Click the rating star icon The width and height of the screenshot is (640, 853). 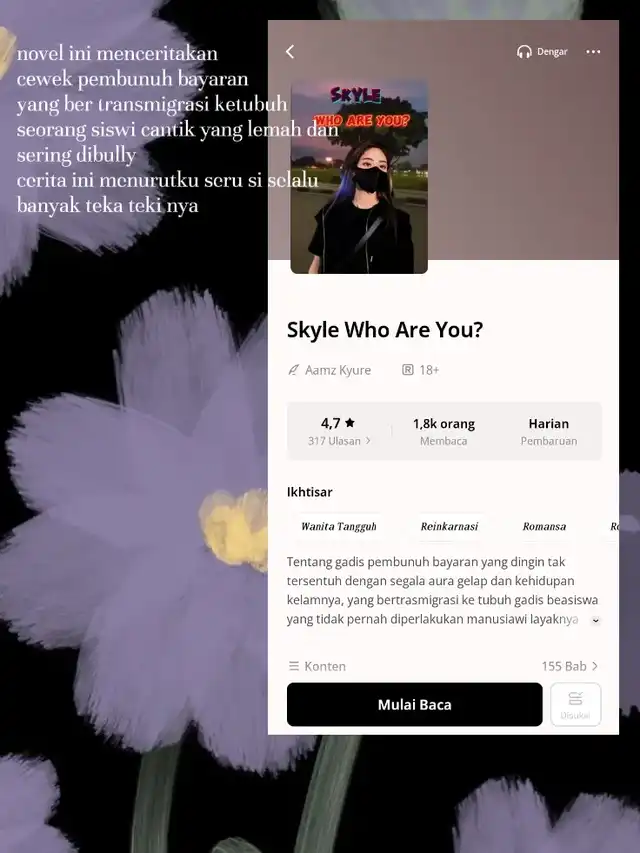pyautogui.click(x=350, y=423)
